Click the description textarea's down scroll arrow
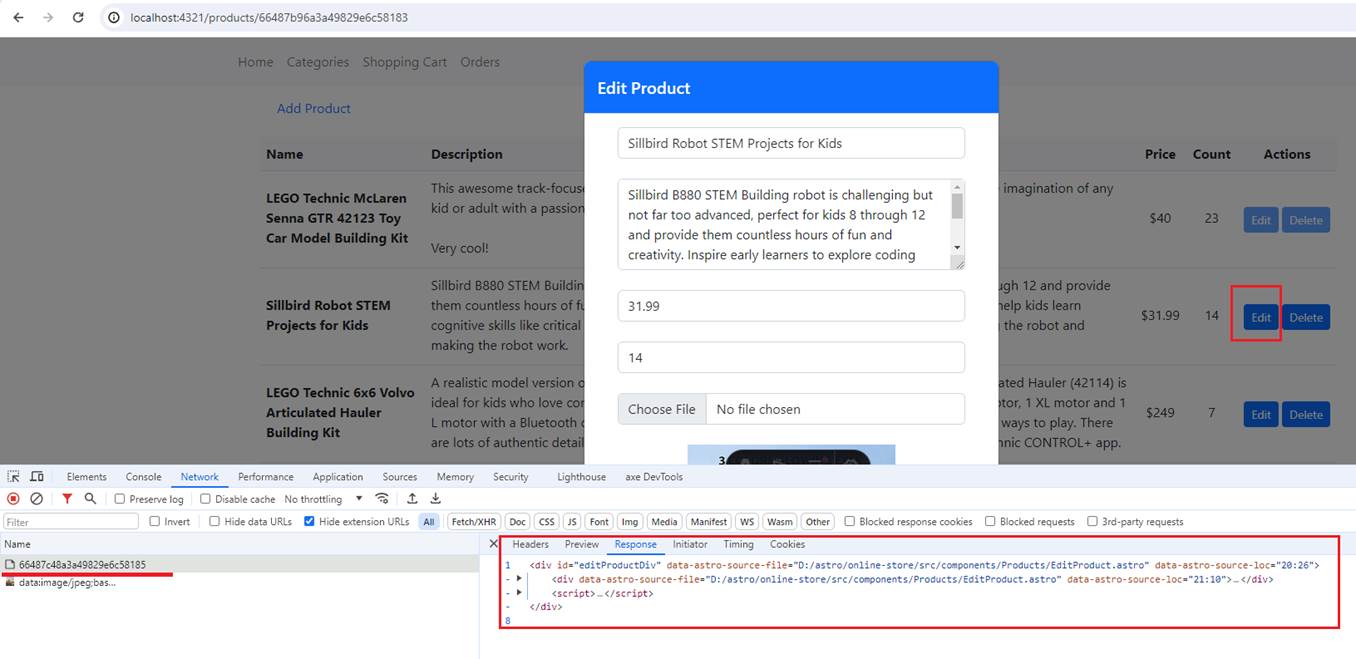Screen dimensions: 1356x659 [957, 247]
